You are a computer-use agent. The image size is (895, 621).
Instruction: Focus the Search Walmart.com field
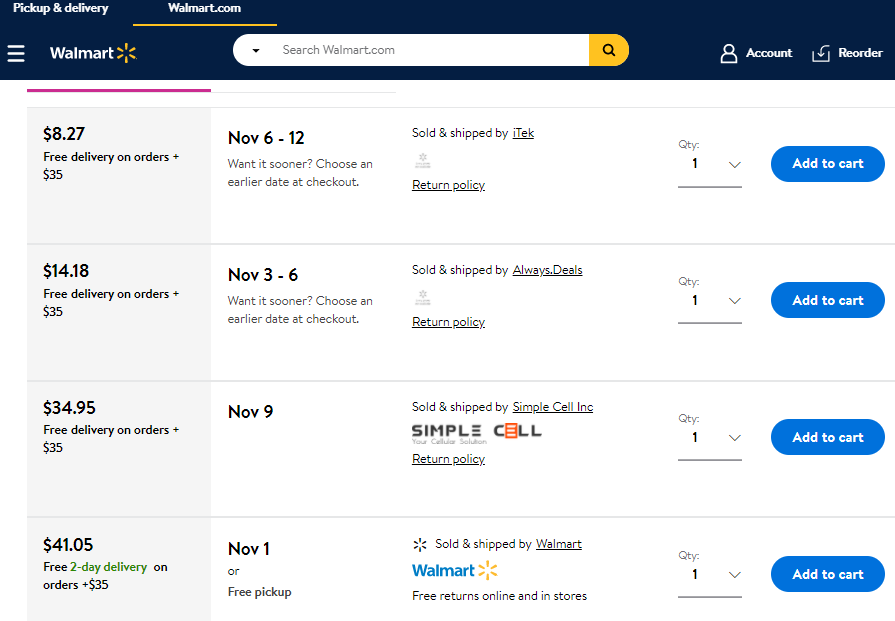click(x=431, y=50)
